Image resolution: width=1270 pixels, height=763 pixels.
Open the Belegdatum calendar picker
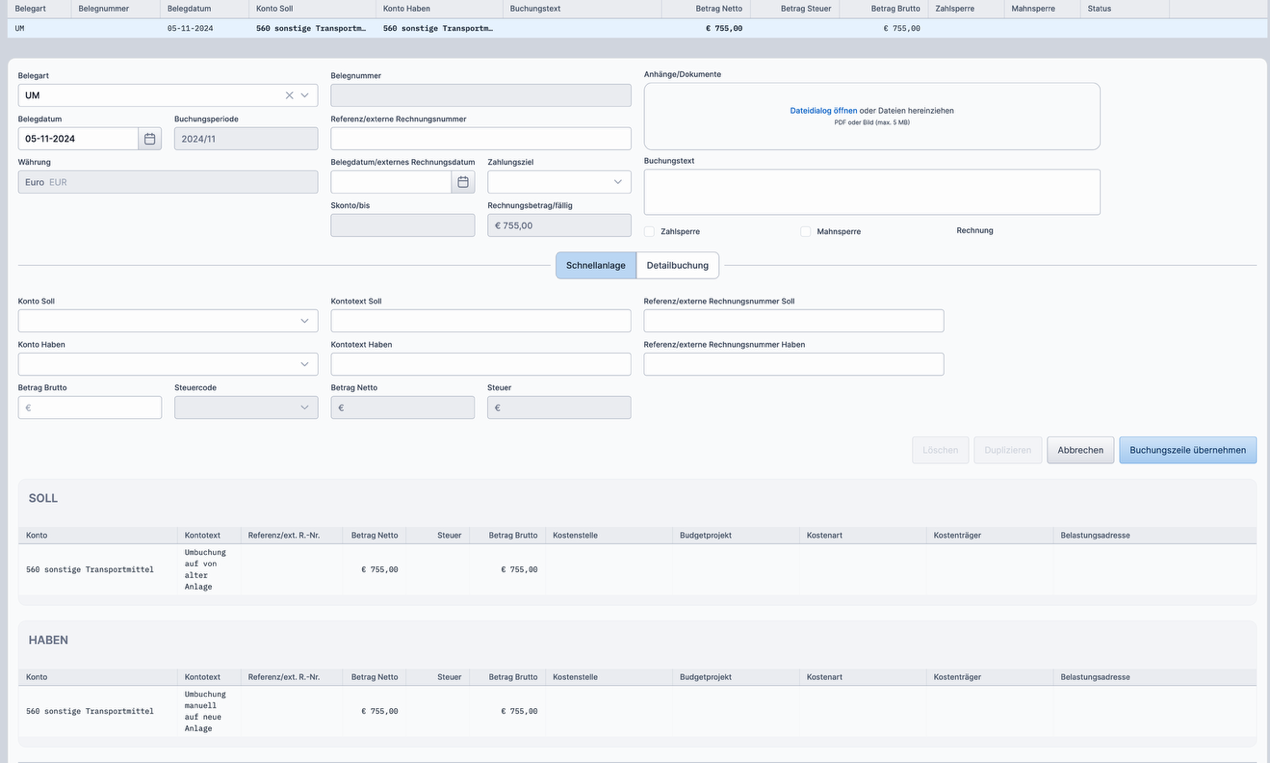pyautogui.click(x=150, y=139)
